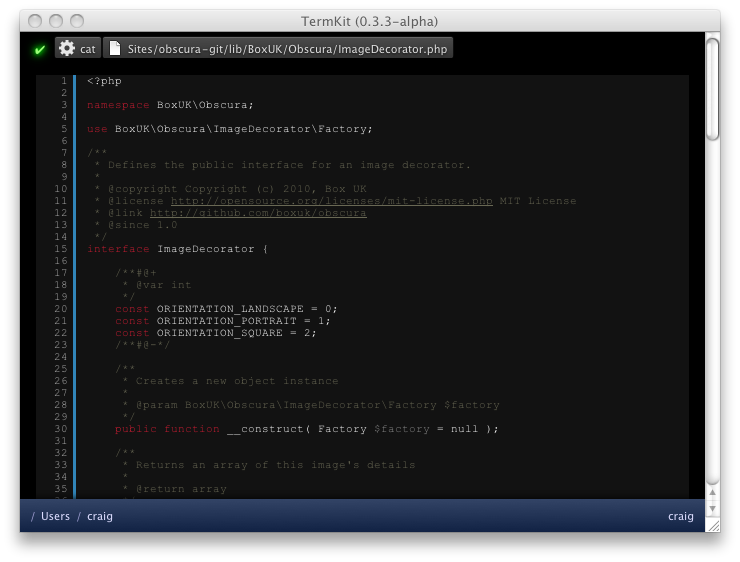740x562 pixels.
Task: Open the github.com/boxuk/obscura link
Action: point(258,213)
